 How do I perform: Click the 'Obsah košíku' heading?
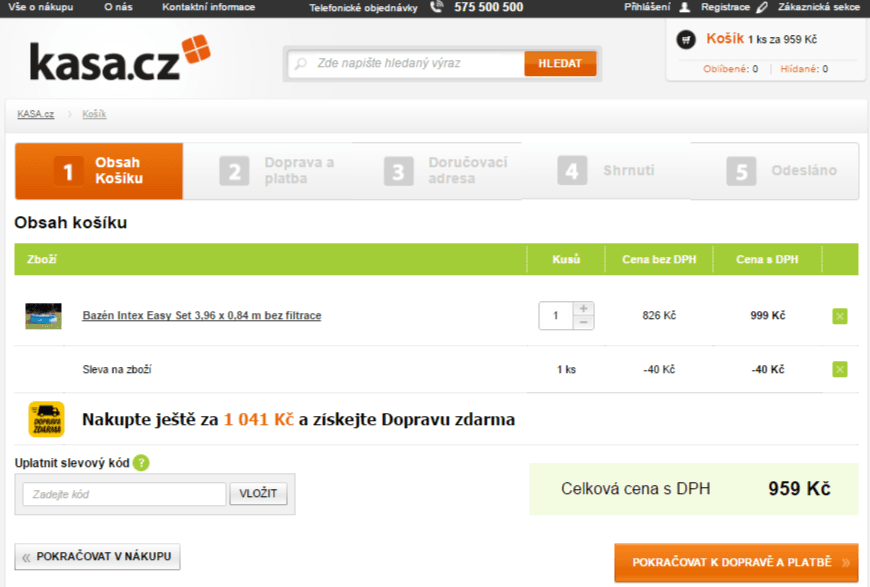click(70, 222)
